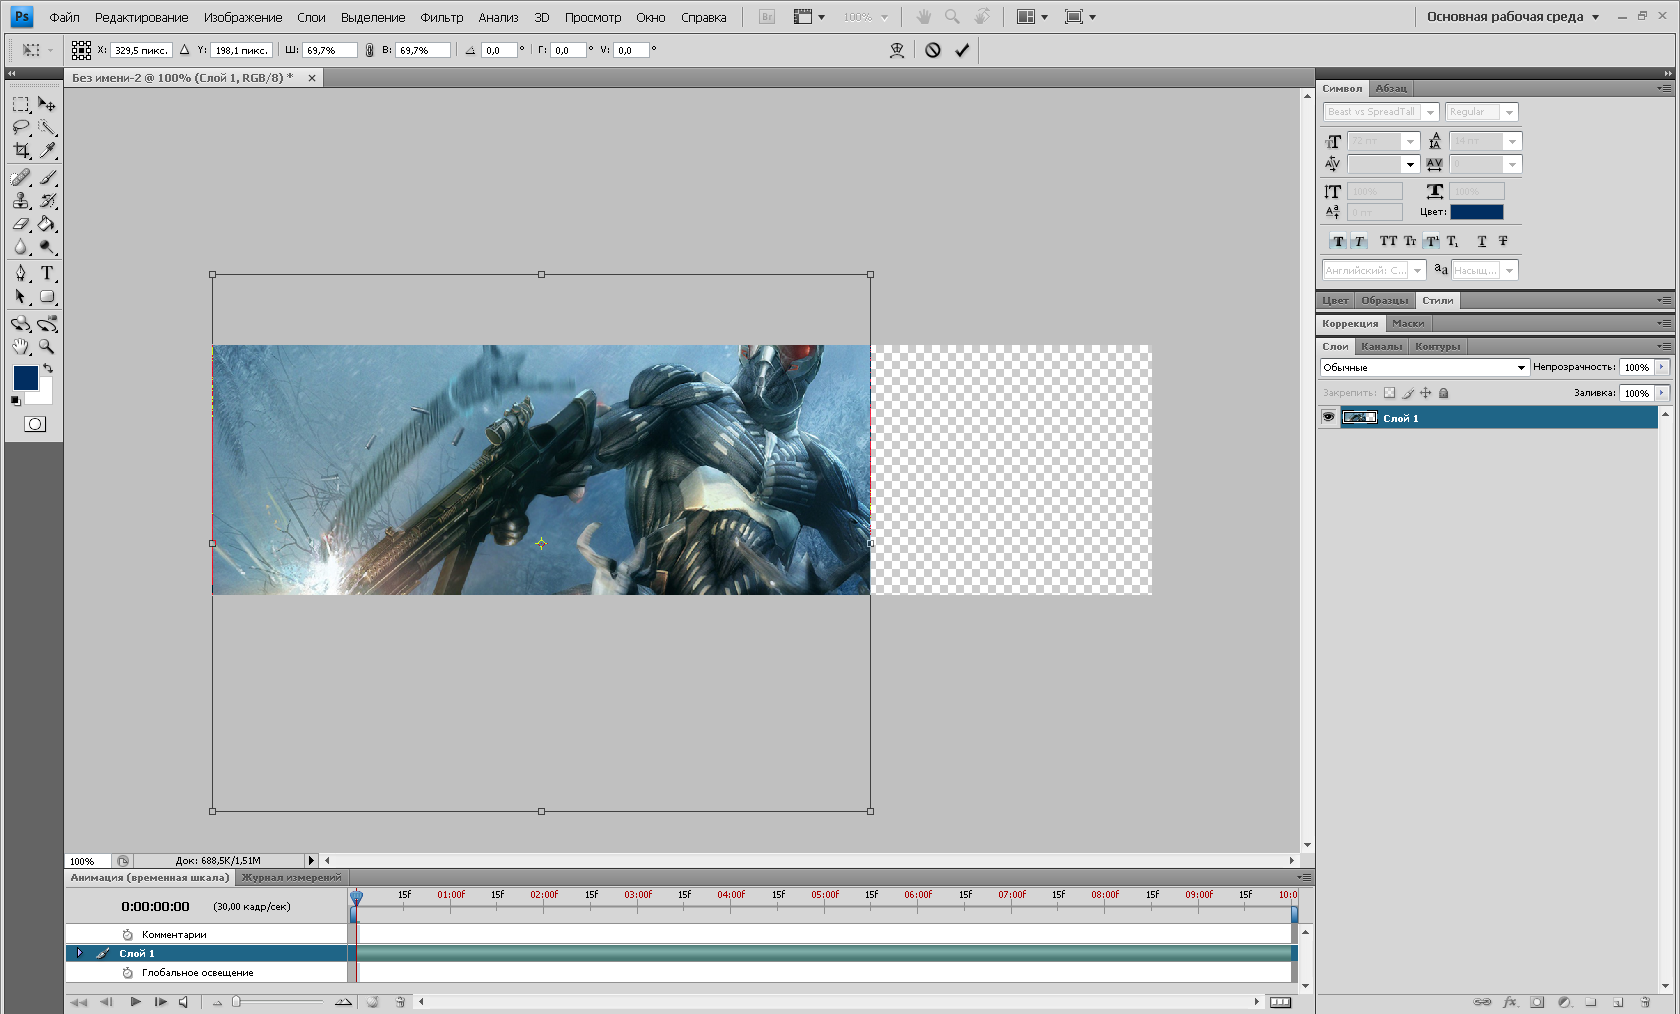Select the Pen tool

21,273
